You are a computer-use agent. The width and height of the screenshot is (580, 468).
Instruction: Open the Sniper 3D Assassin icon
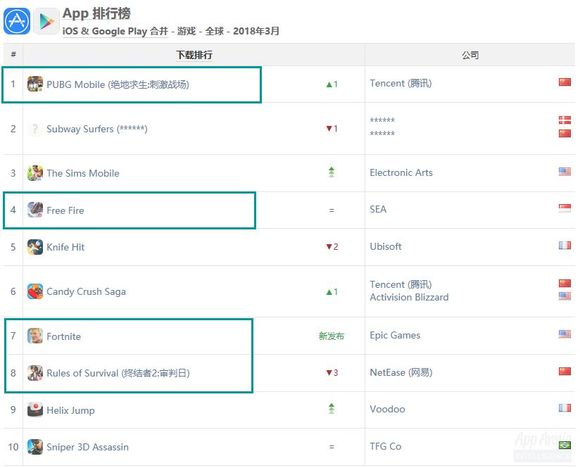pyautogui.click(x=35, y=447)
